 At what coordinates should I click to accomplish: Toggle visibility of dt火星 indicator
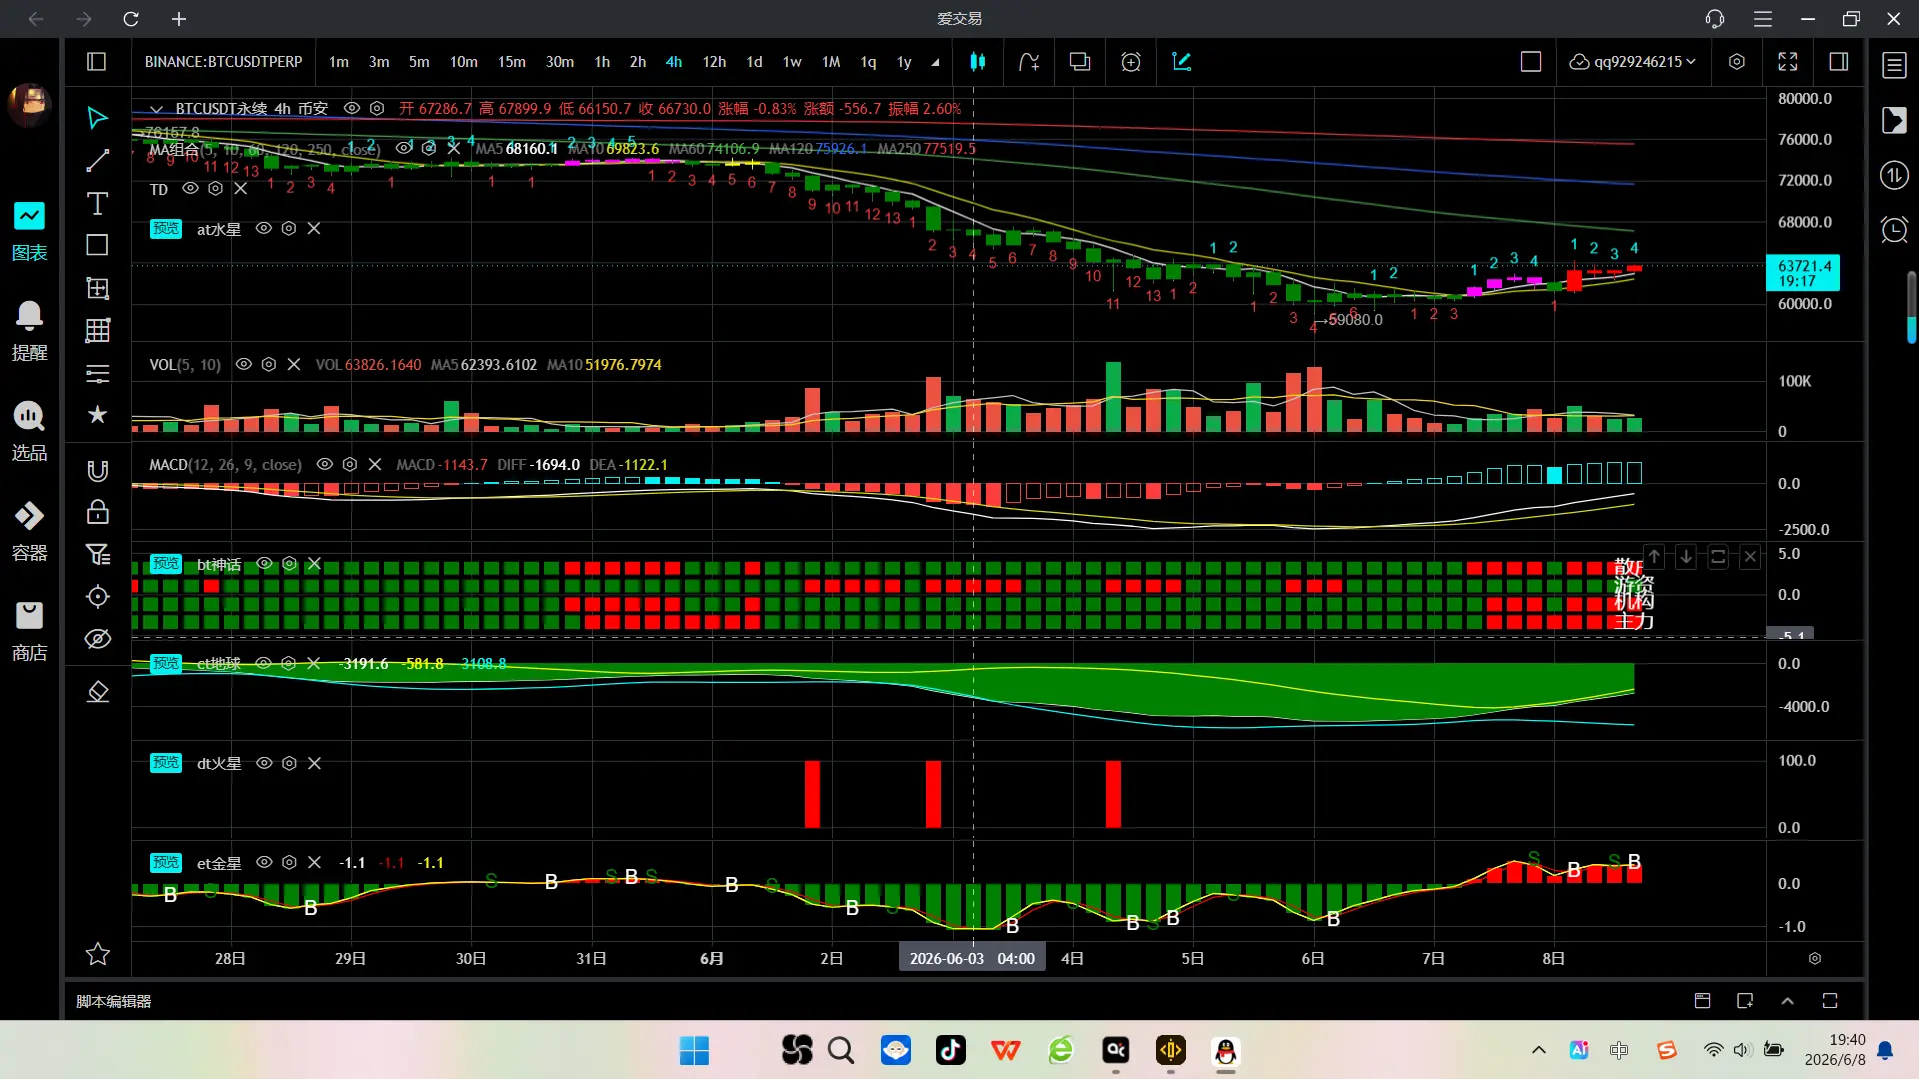[x=264, y=763]
